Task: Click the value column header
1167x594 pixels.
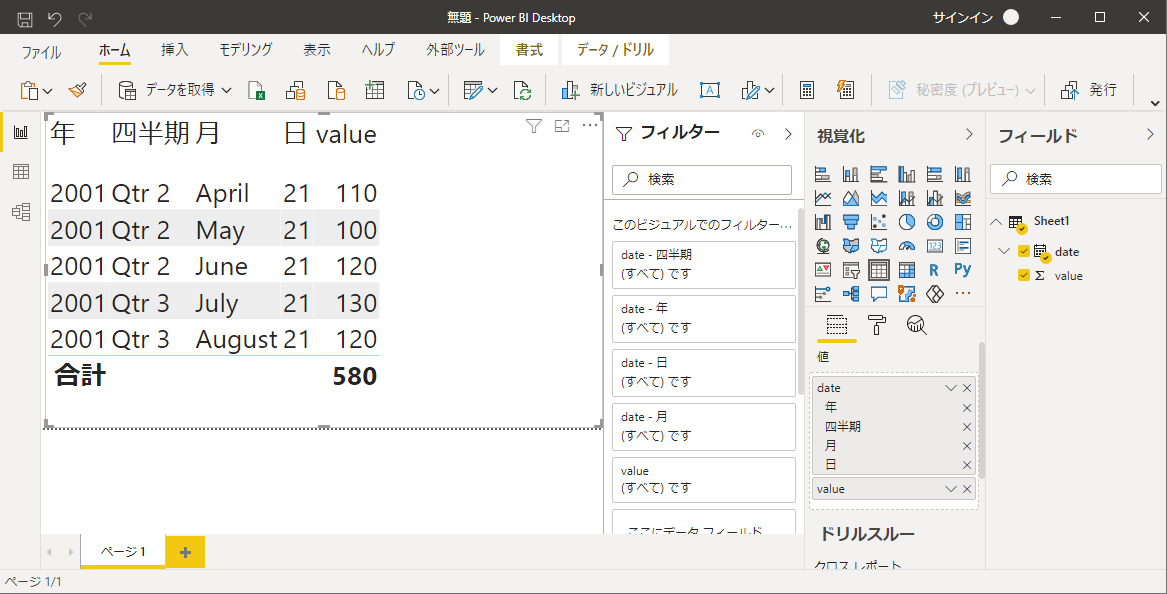Action: pos(346,134)
